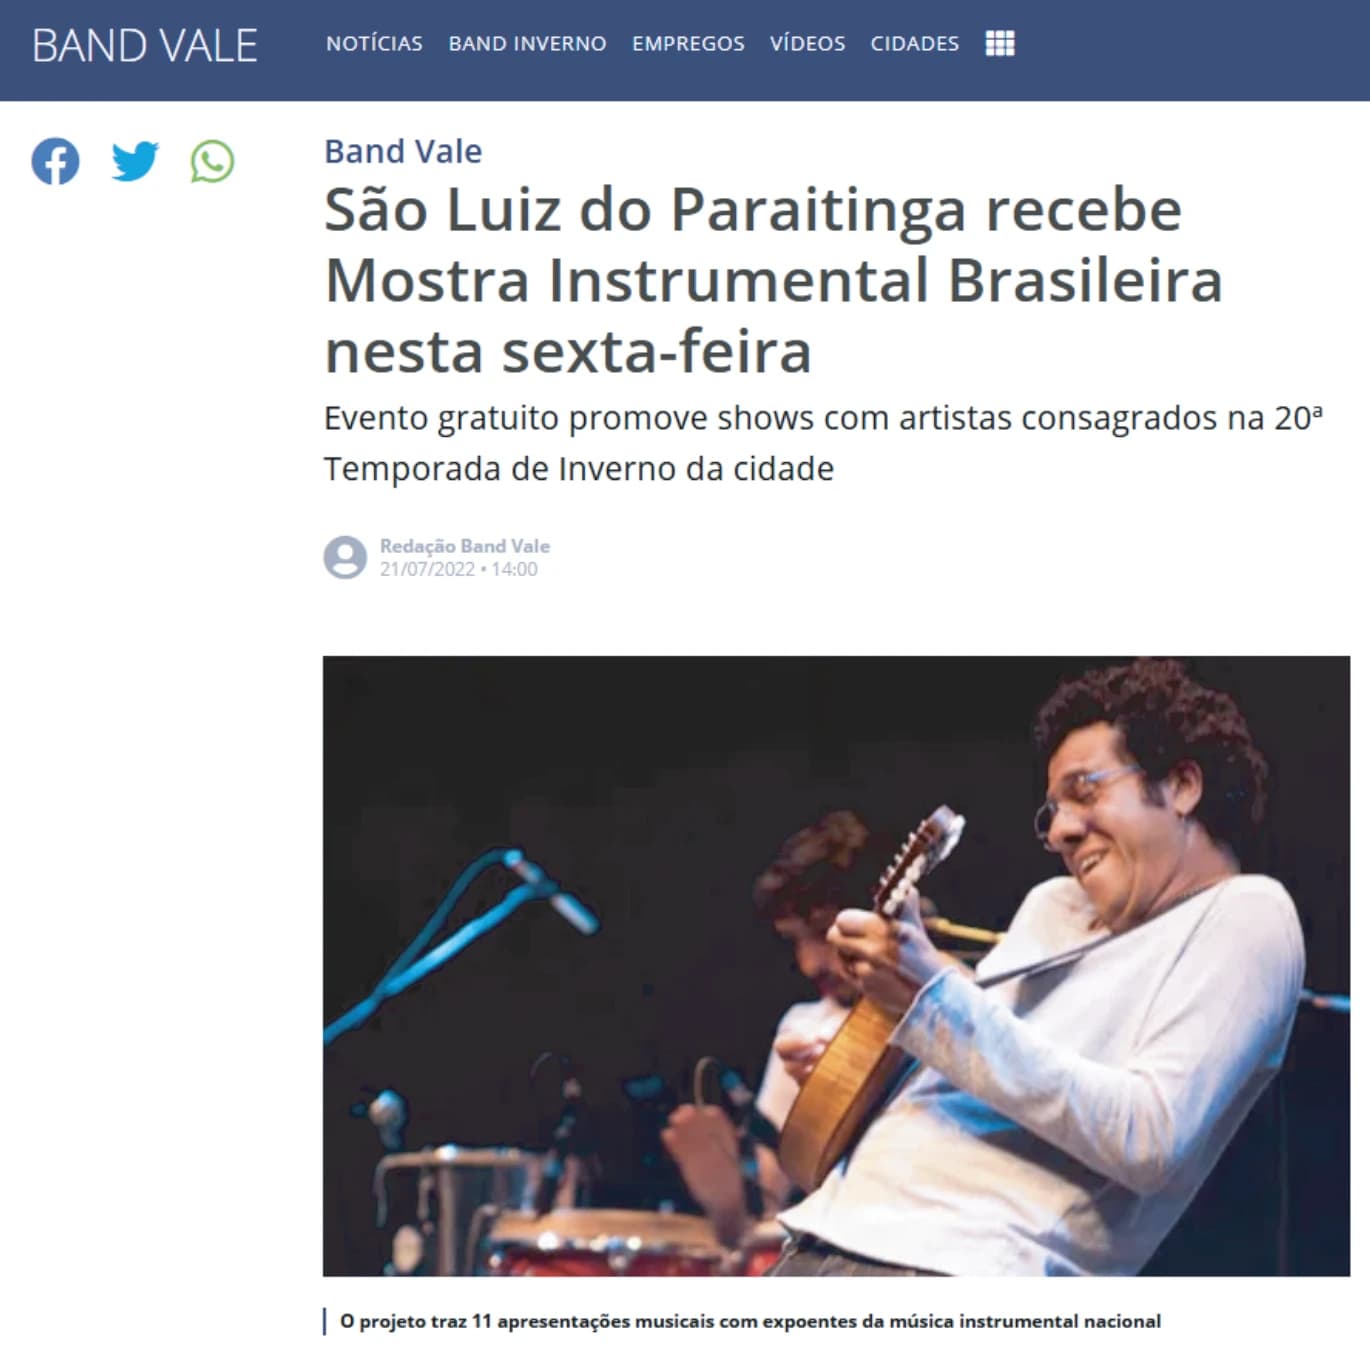Click the author avatar icon
Image resolution: width=1370 pixels, height=1354 pixels.
click(345, 557)
